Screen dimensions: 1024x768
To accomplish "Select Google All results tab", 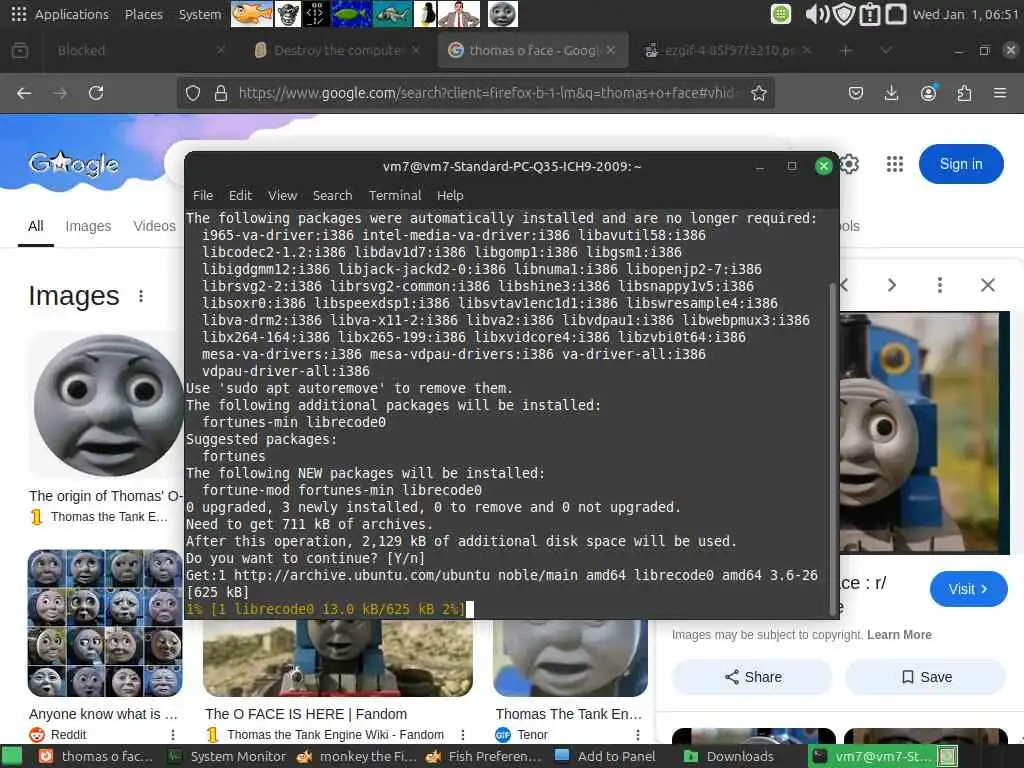I will point(36,226).
